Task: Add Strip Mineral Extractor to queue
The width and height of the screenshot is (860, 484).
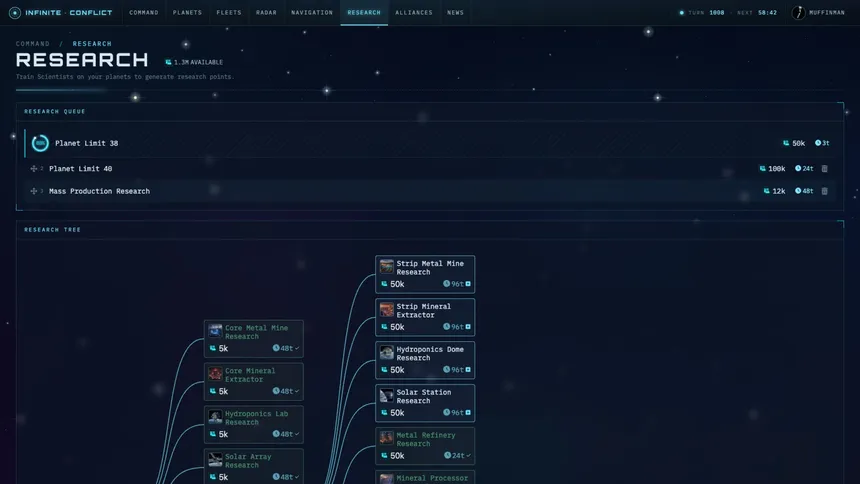Action: [x=468, y=327]
